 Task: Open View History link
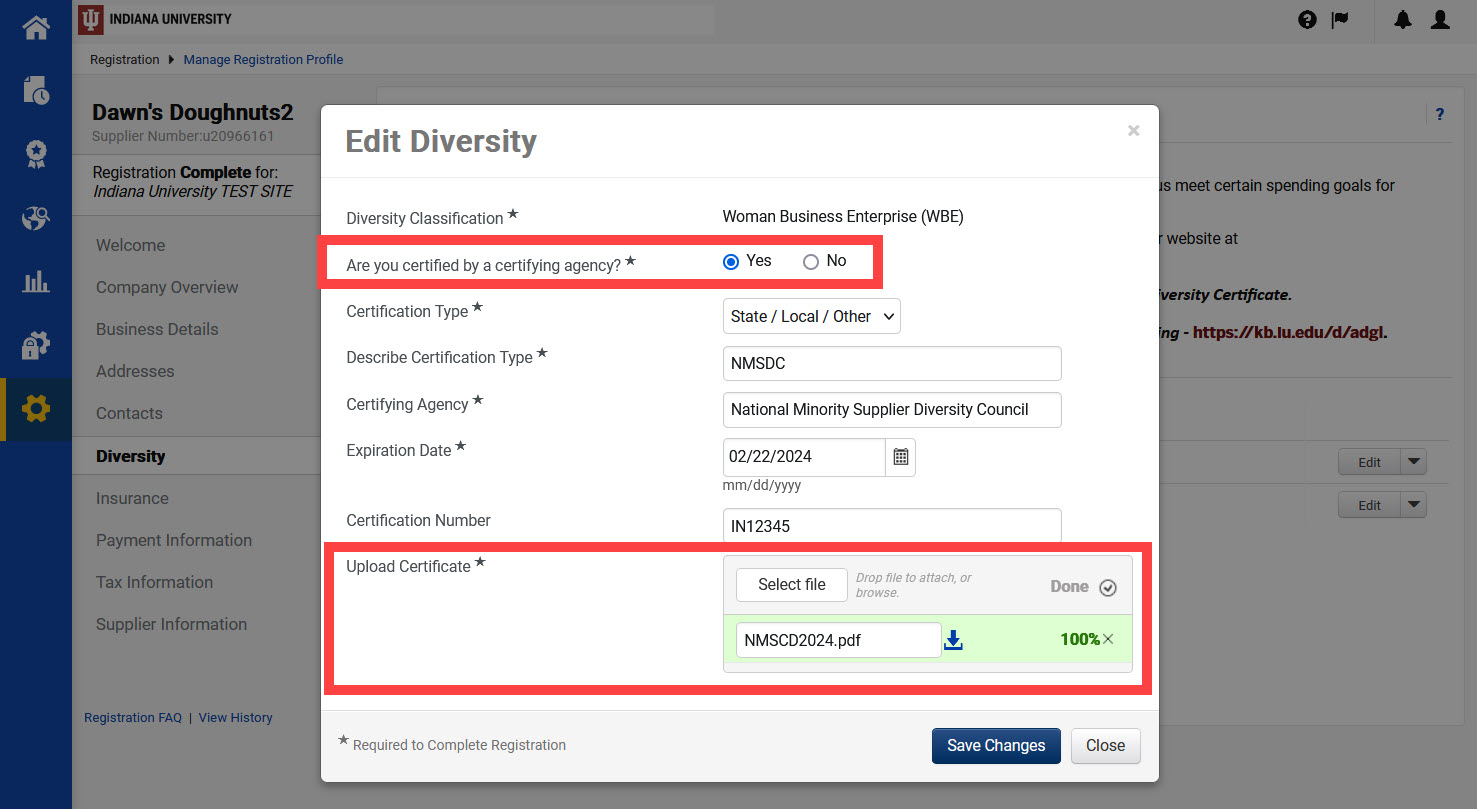pos(235,718)
